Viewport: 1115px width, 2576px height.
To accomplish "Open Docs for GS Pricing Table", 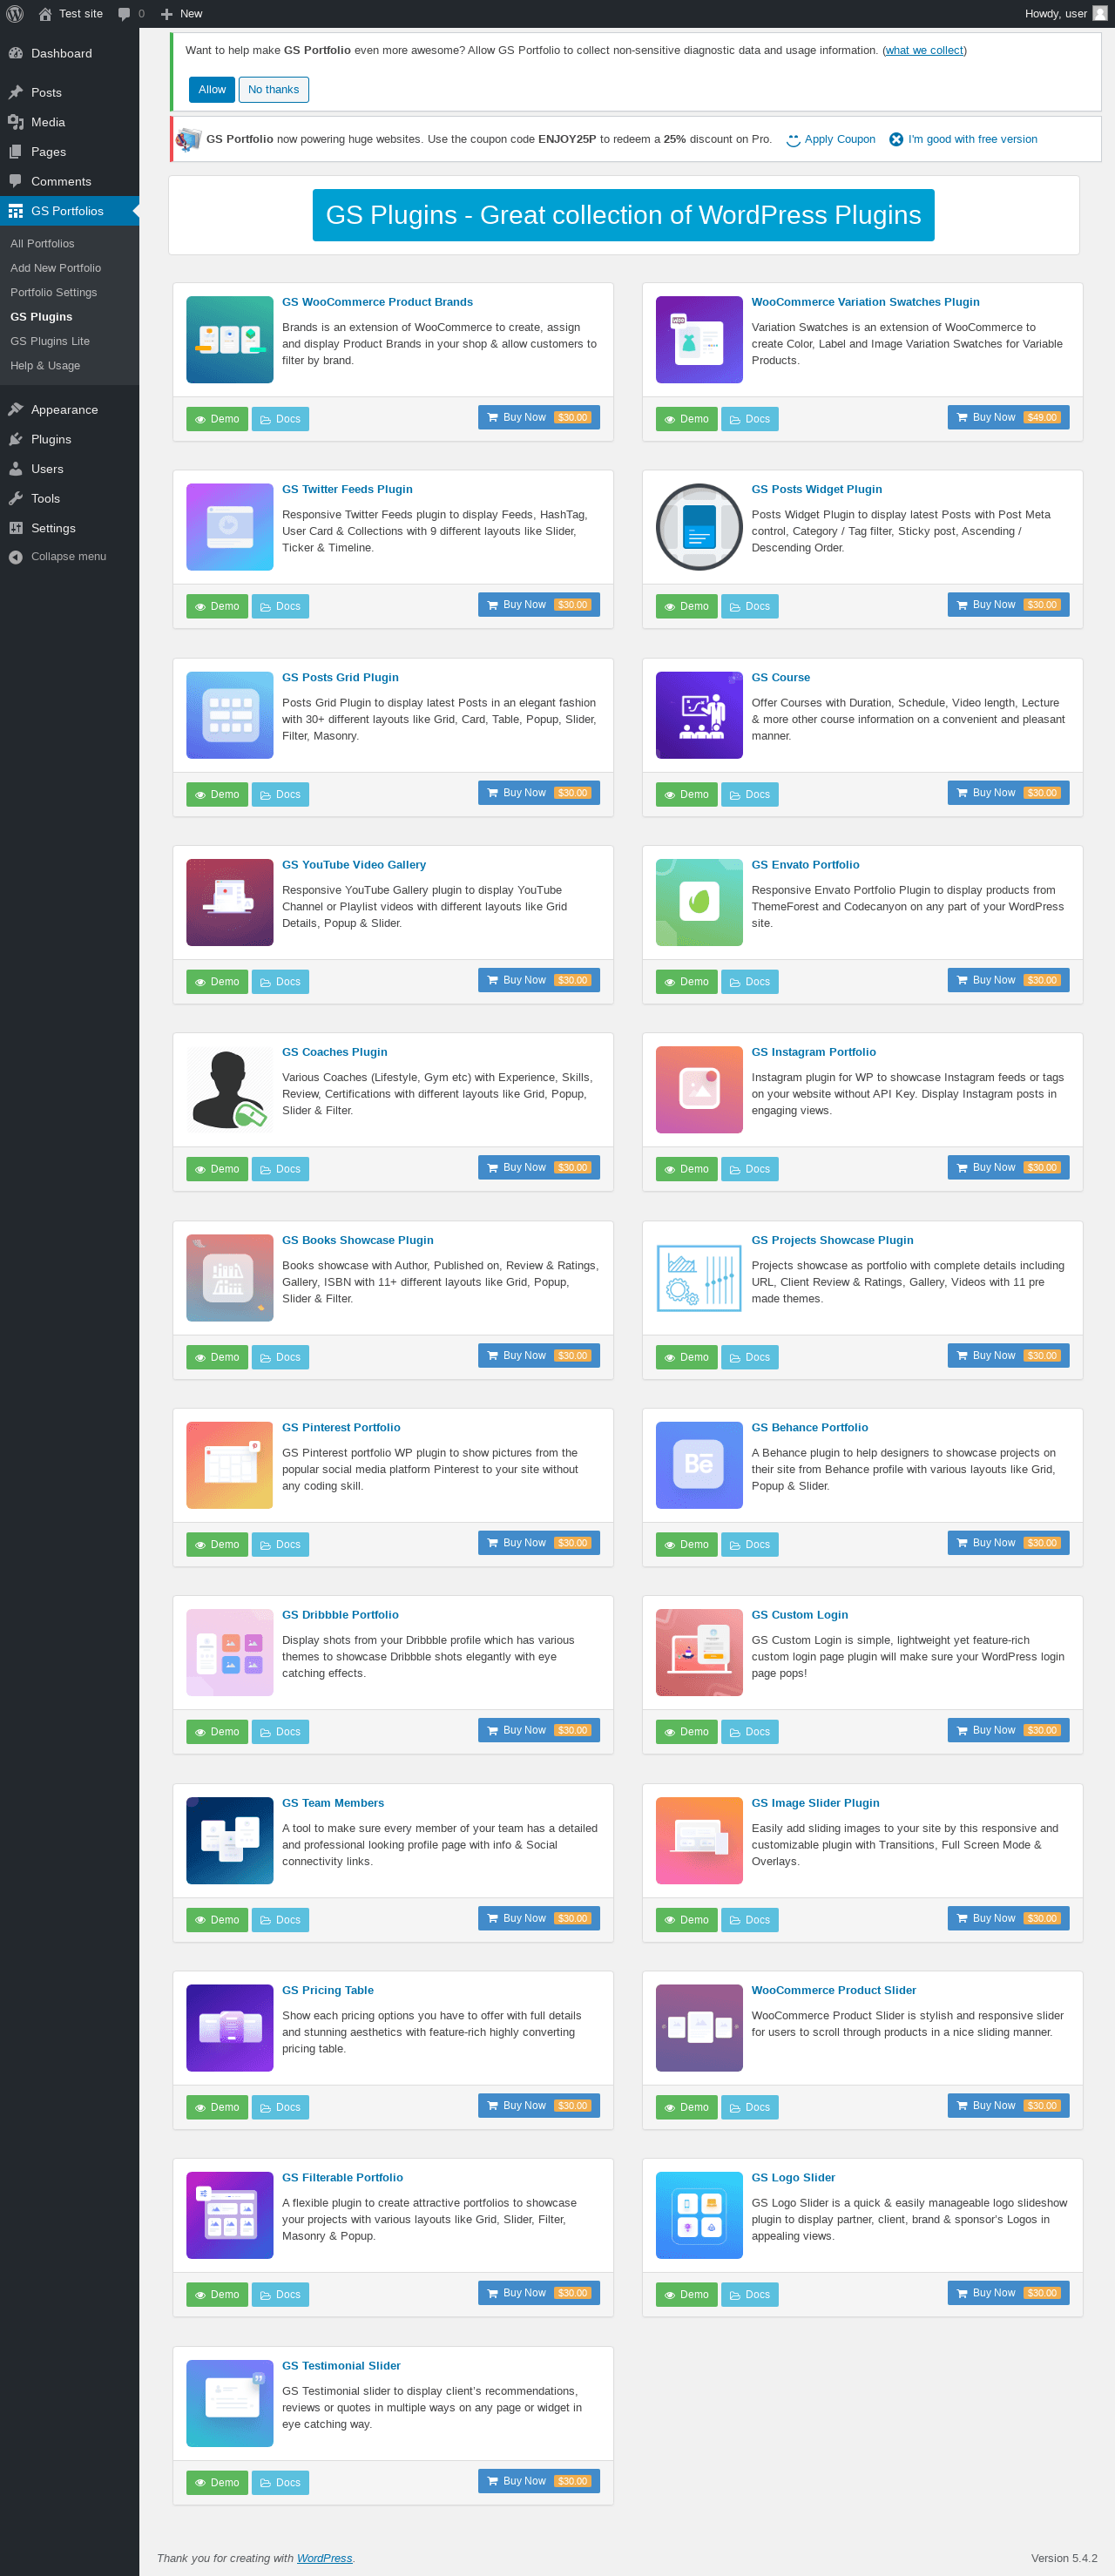I will [x=280, y=2107].
